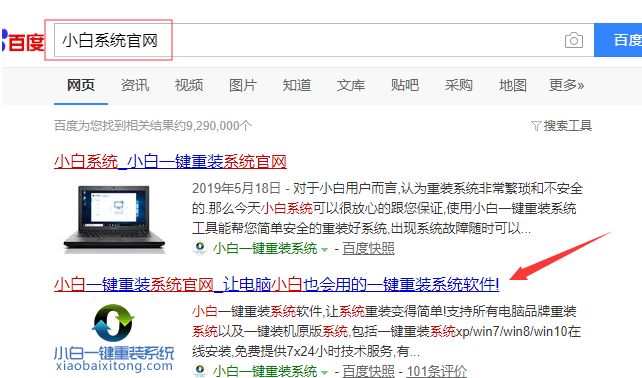Click second result's green 小白一键重装系统 source
This screenshot has width=642, height=378.
(x=265, y=371)
